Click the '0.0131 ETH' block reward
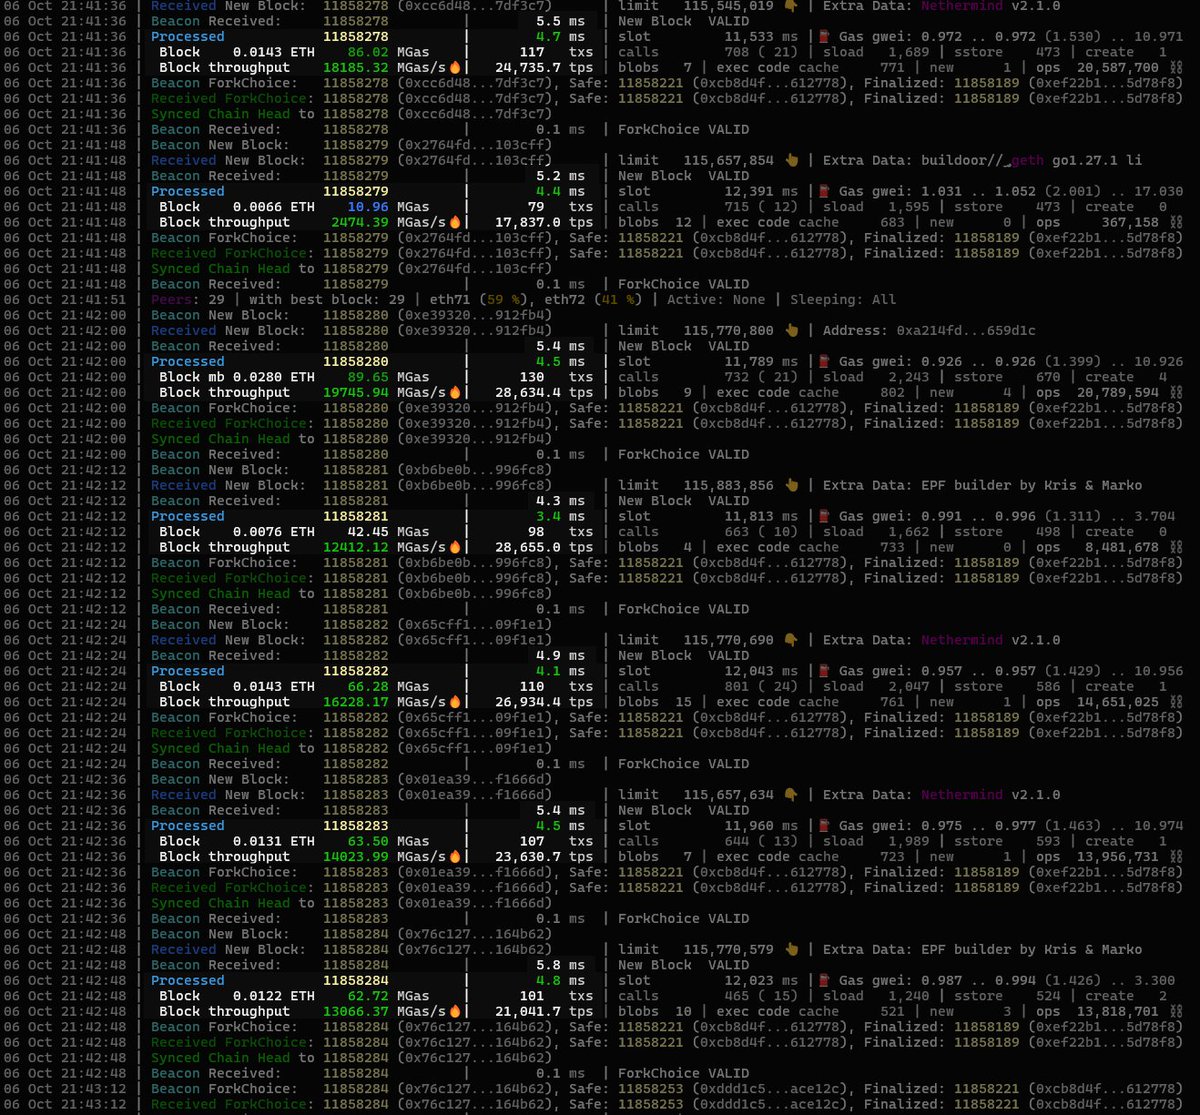 [x=273, y=841]
